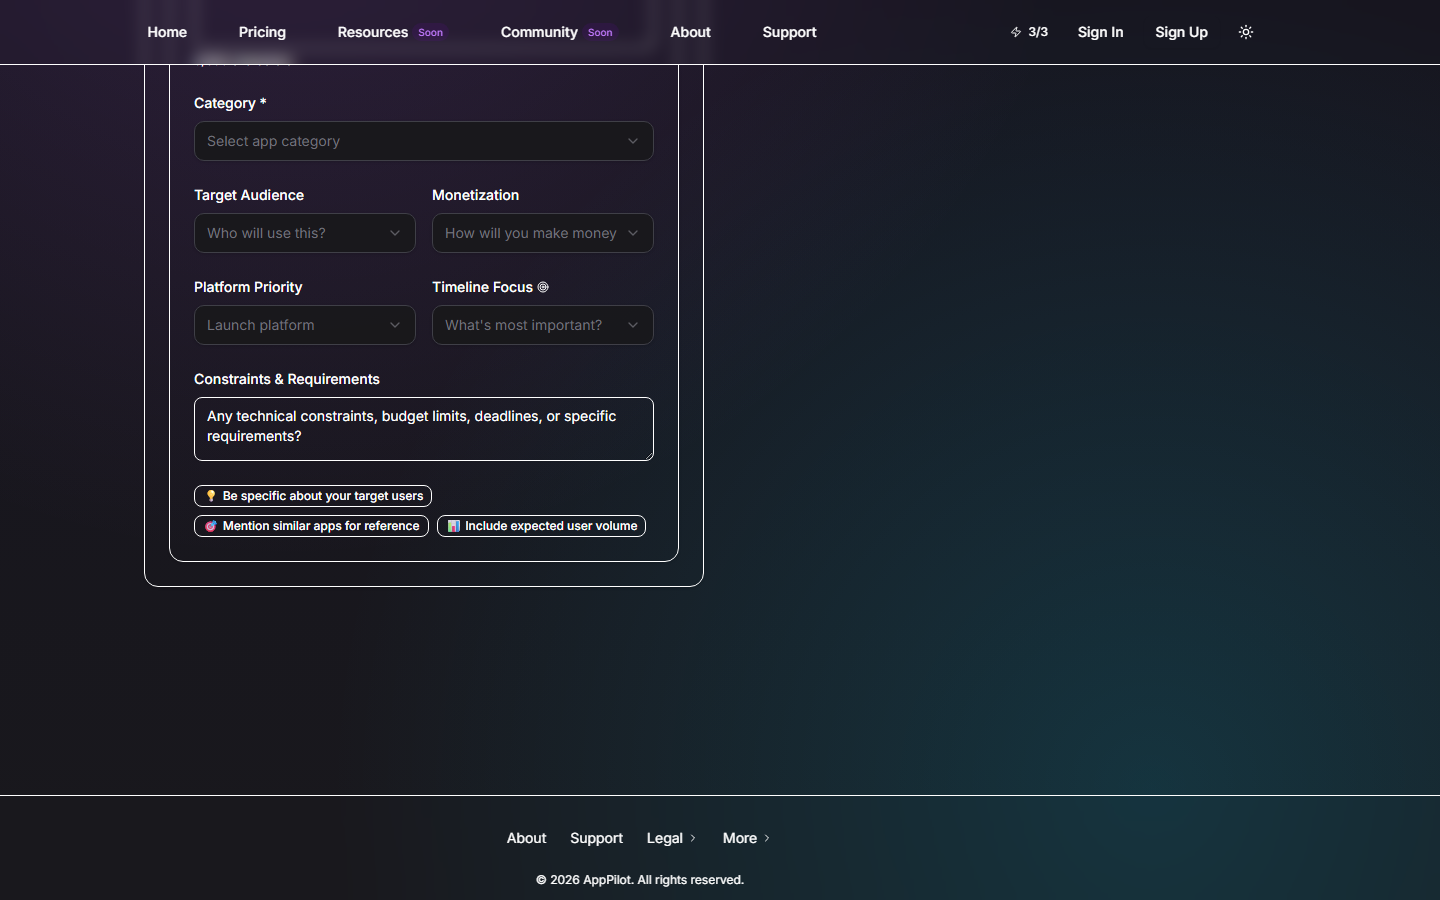The image size is (1440, 900).
Task: Click the chevron on the Platform Priority field
Action: pyautogui.click(x=394, y=325)
